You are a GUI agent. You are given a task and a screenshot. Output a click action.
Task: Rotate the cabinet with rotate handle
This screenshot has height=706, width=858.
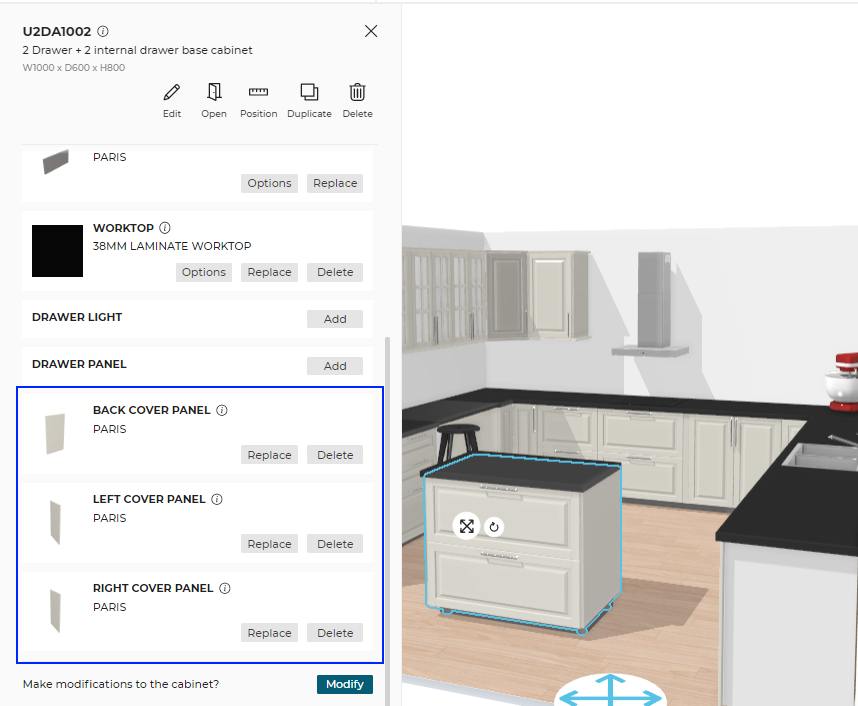[493, 527]
